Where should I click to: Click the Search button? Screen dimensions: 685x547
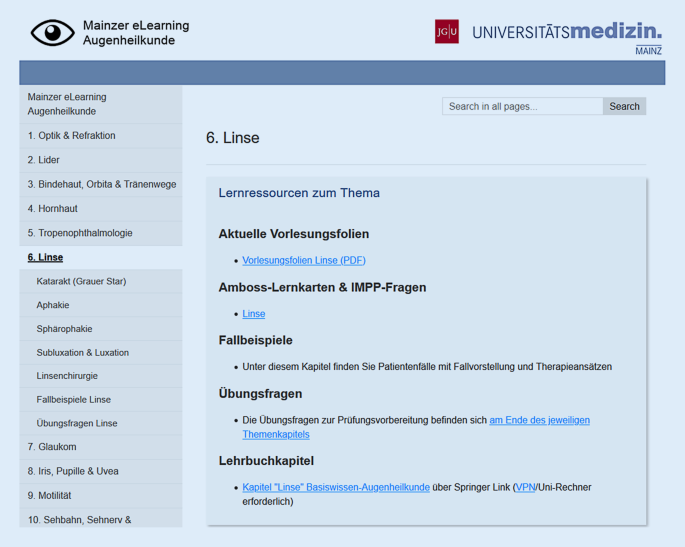coord(624,106)
